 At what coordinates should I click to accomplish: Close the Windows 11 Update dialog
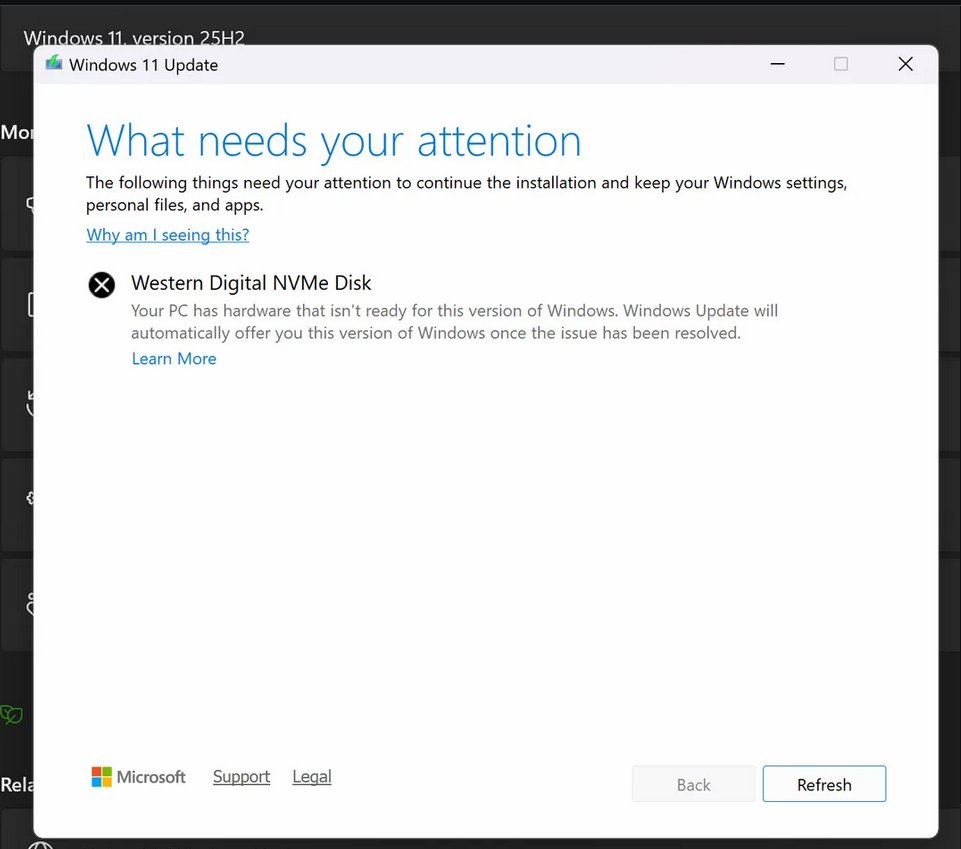point(905,64)
